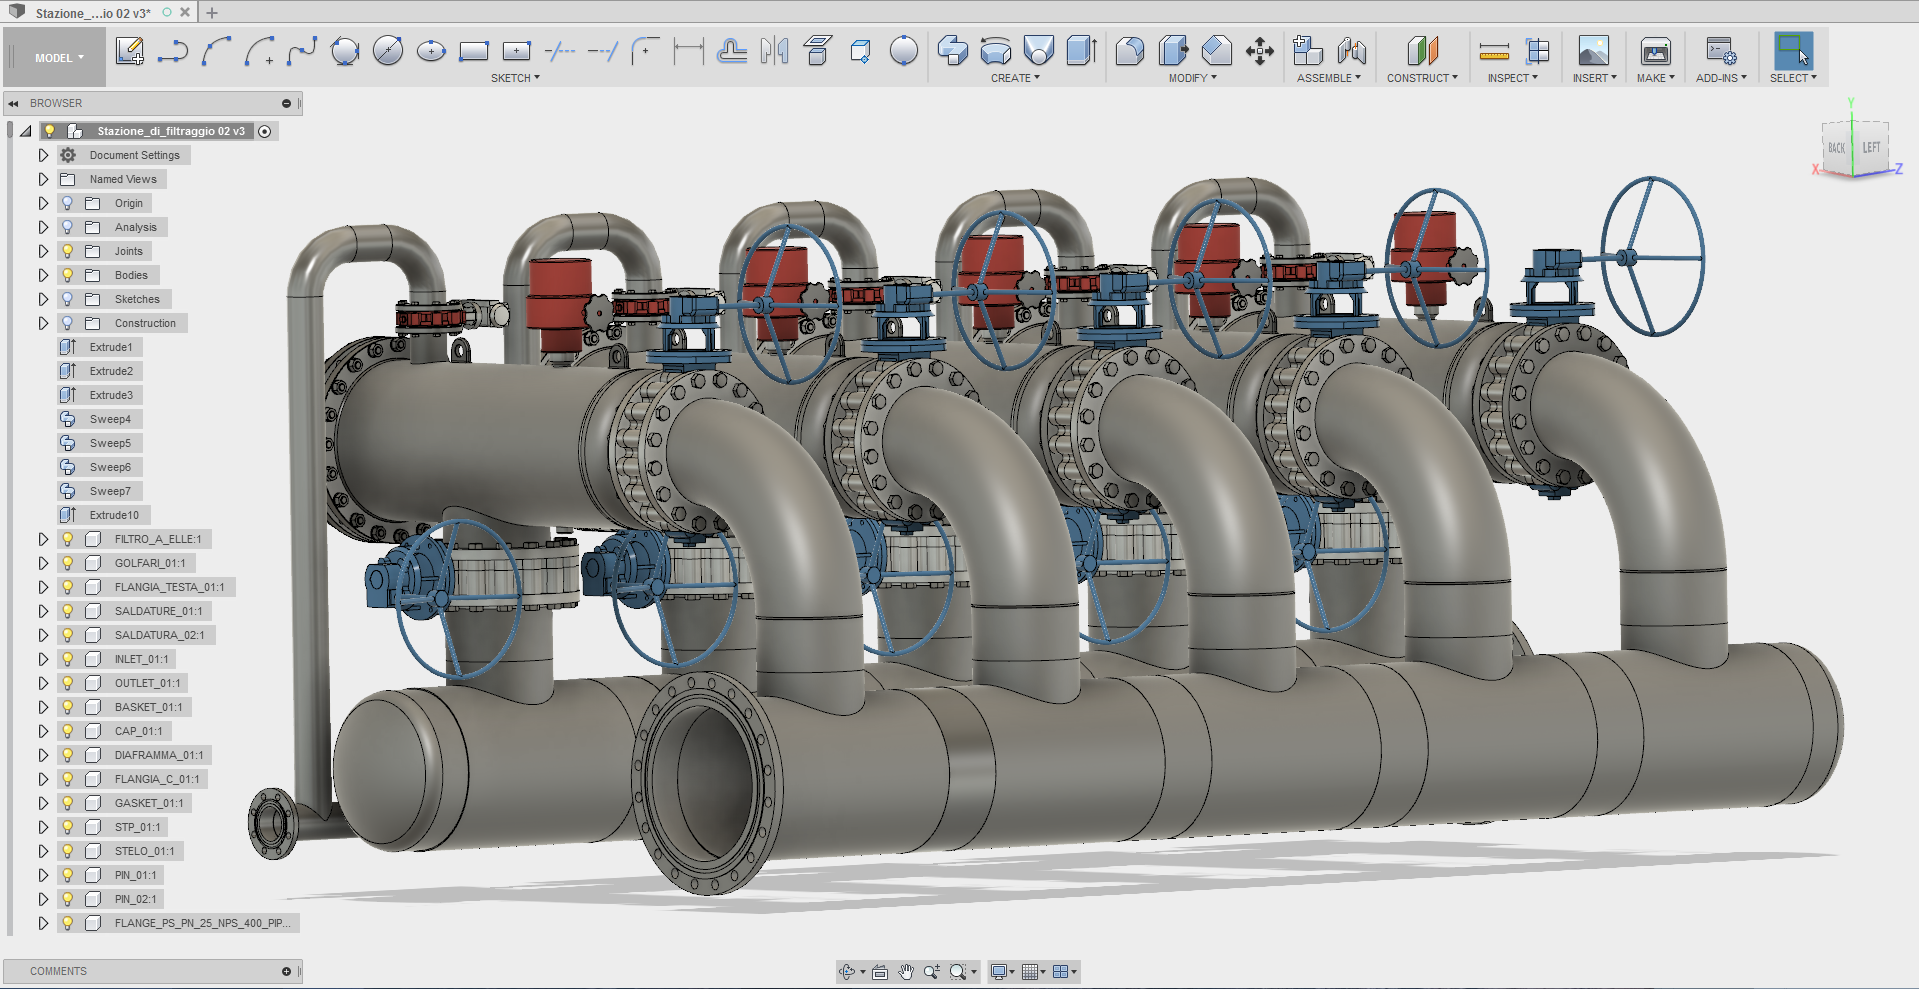The height and width of the screenshot is (989, 1919).
Task: Toggle the activate radio button for the root component
Action: [x=265, y=131]
